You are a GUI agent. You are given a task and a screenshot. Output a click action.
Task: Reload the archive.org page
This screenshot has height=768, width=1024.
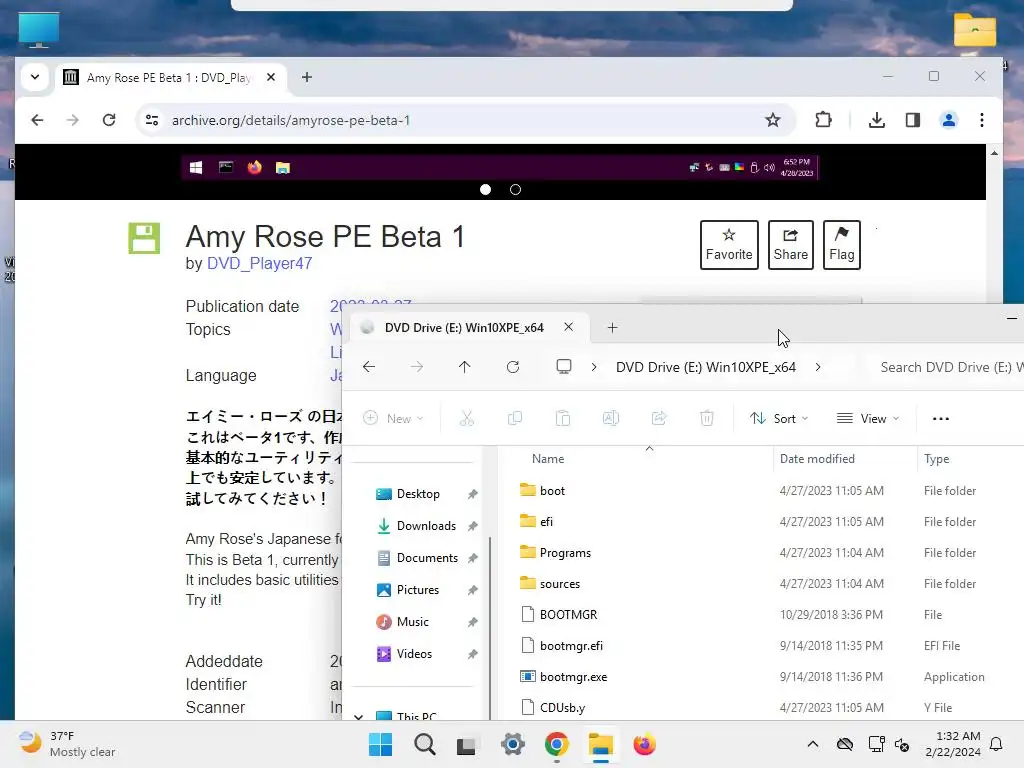tap(109, 120)
